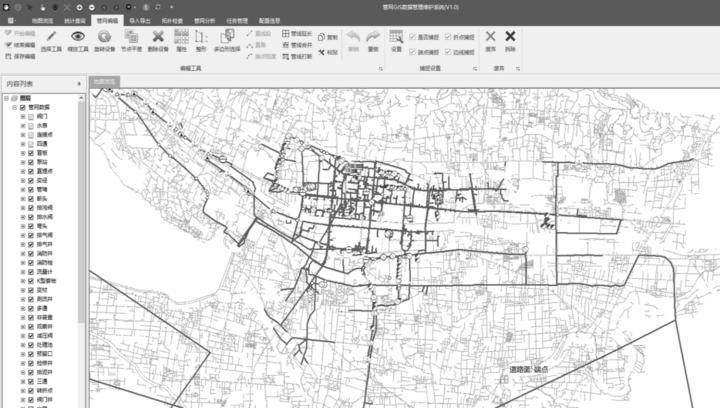Select the pencil selection tool in ribbon
The width and height of the screenshot is (720, 408).
51,37
